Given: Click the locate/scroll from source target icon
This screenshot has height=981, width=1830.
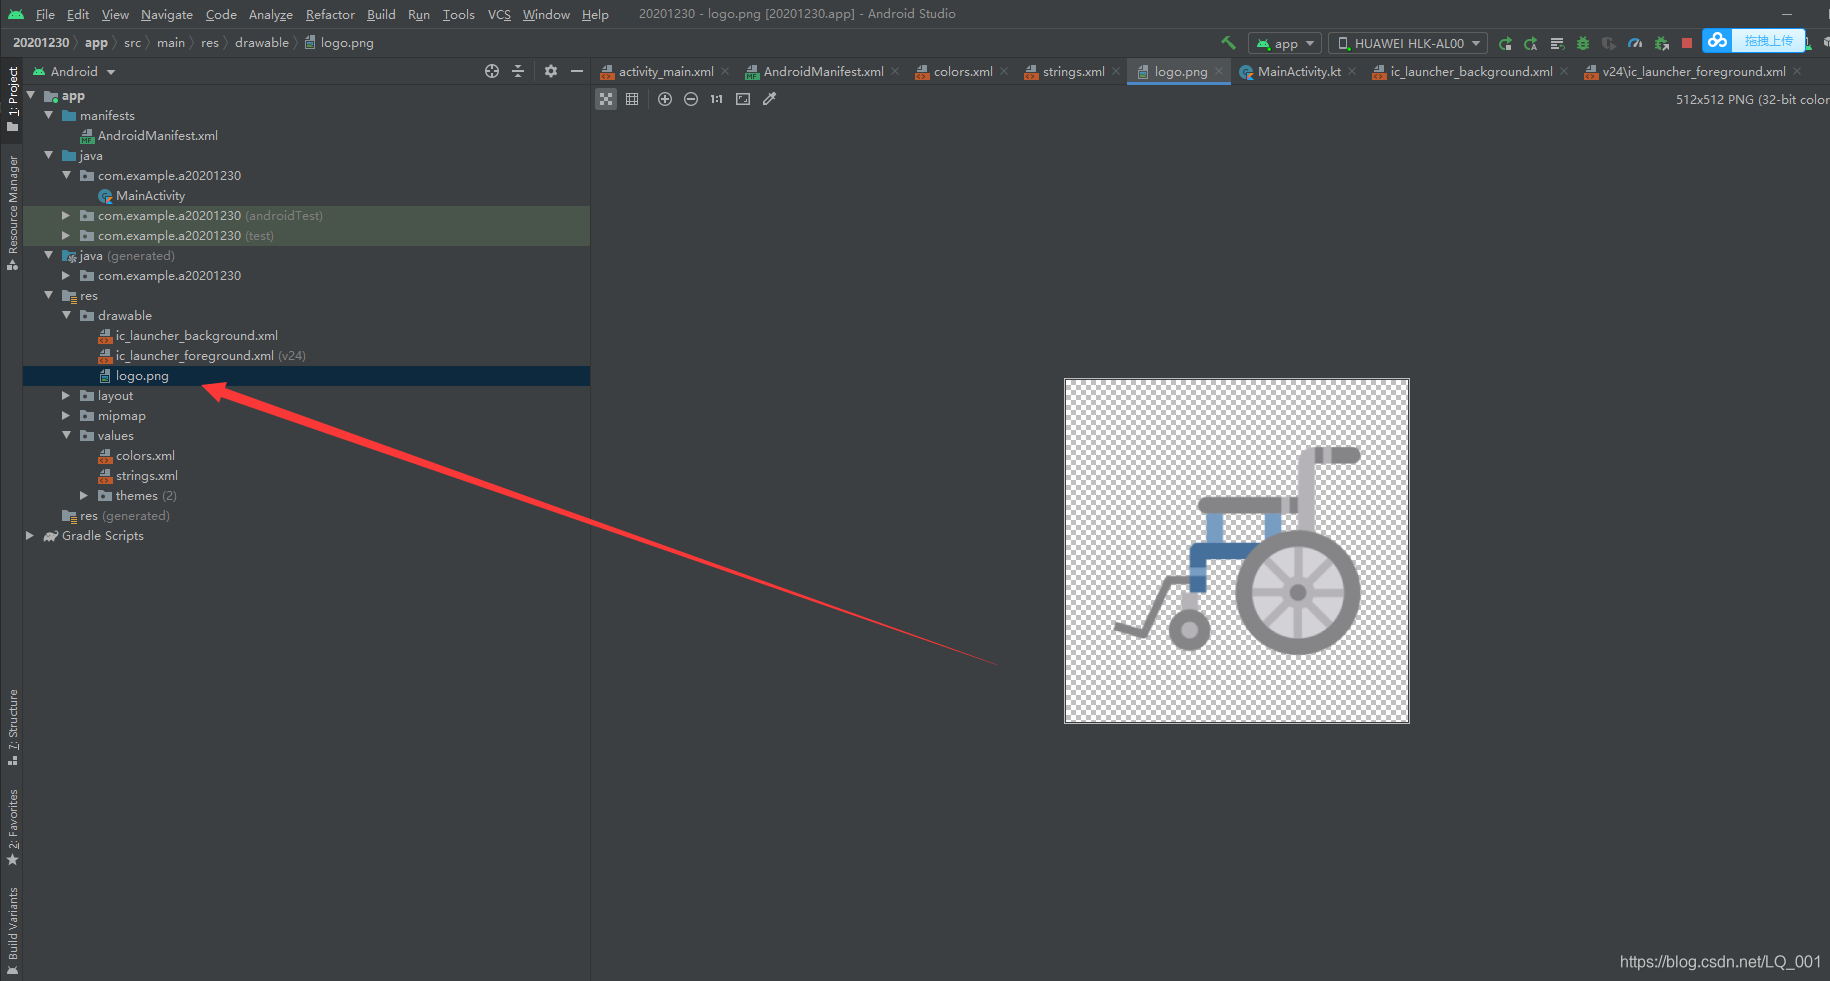Looking at the screenshot, I should (x=492, y=71).
